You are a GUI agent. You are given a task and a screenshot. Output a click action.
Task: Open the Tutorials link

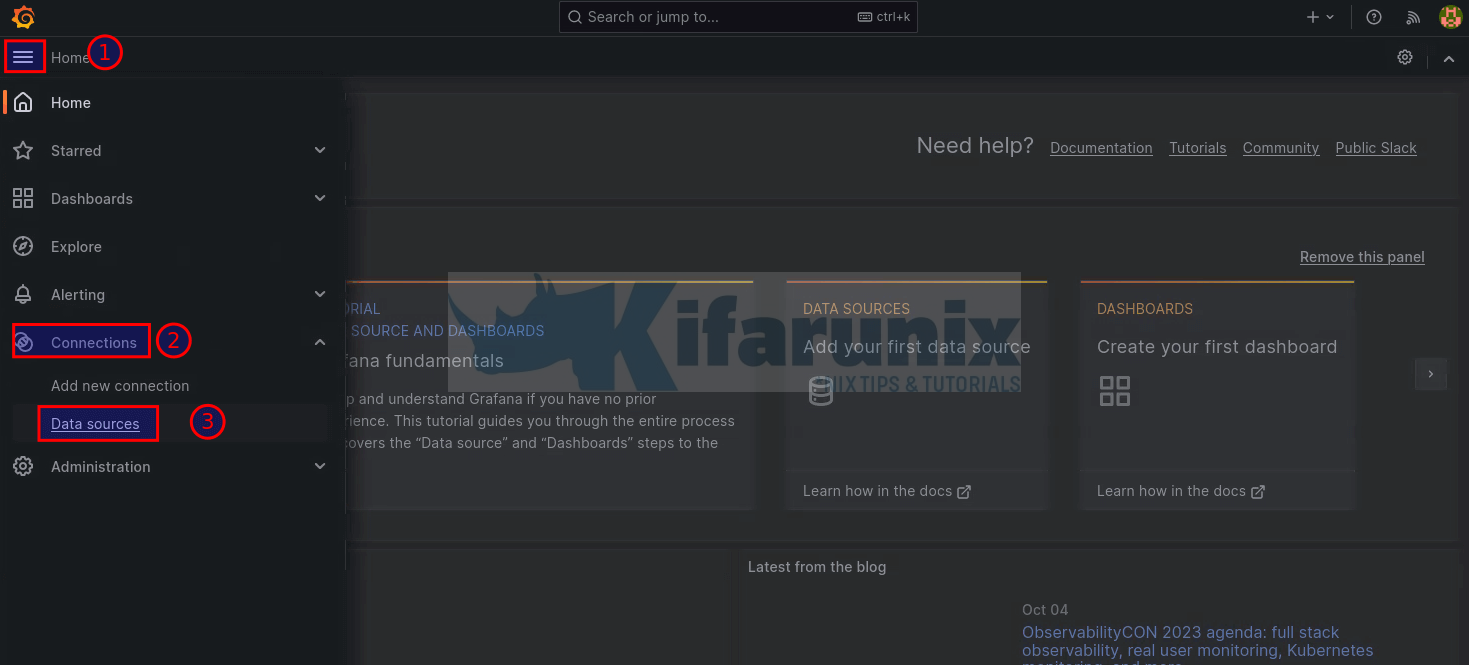1198,148
